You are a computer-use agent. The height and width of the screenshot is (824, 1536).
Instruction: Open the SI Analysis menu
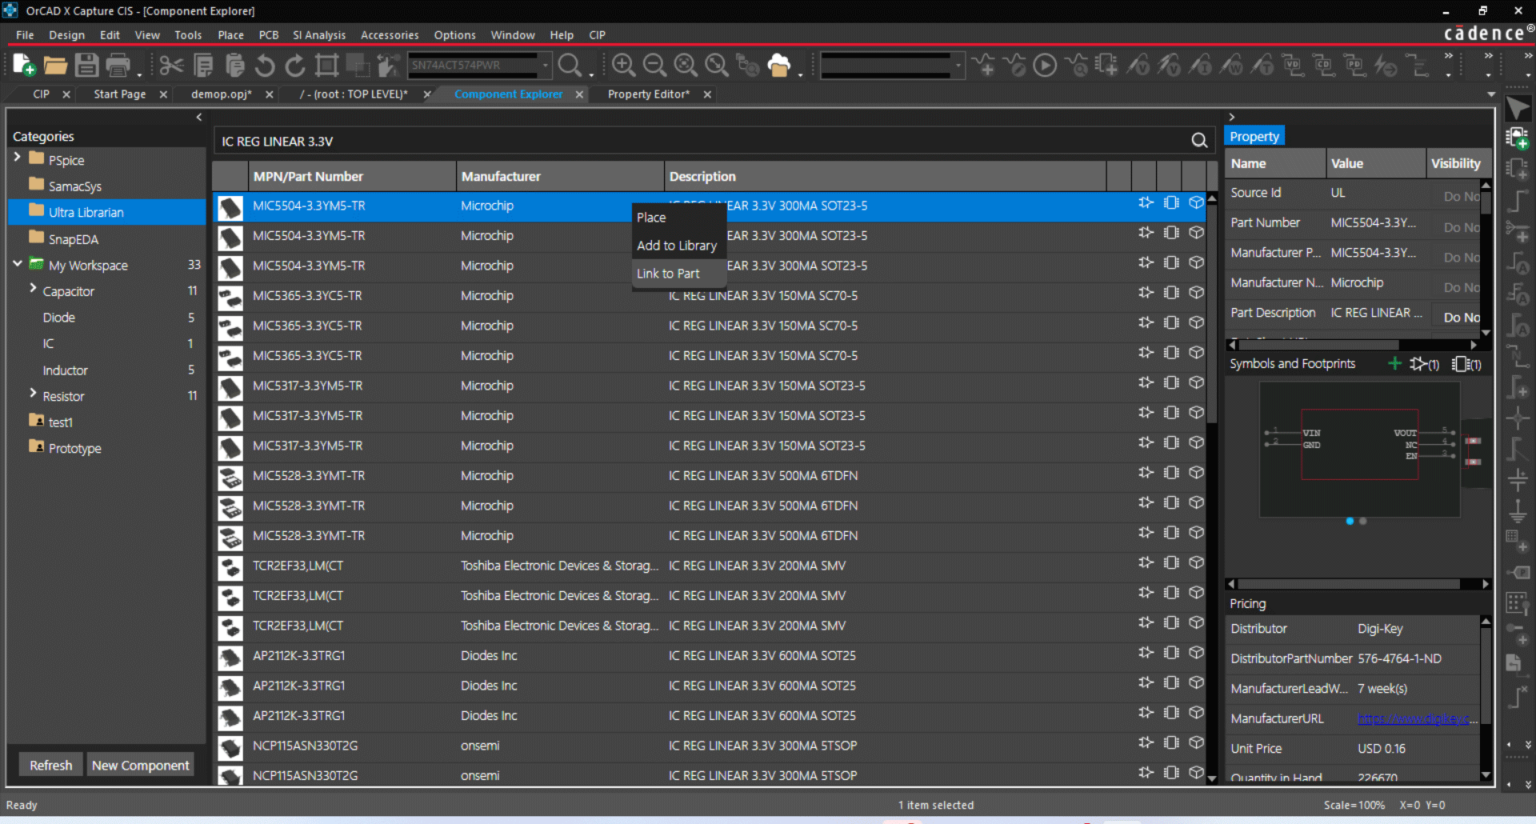318,35
